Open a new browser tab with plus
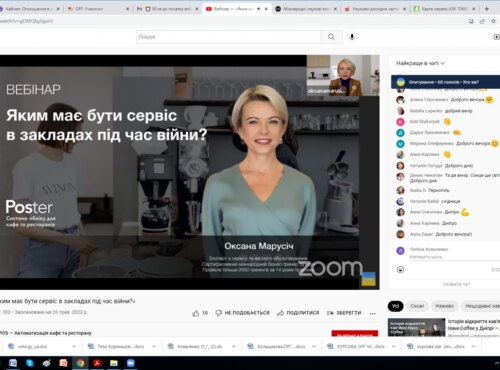 (487, 9)
